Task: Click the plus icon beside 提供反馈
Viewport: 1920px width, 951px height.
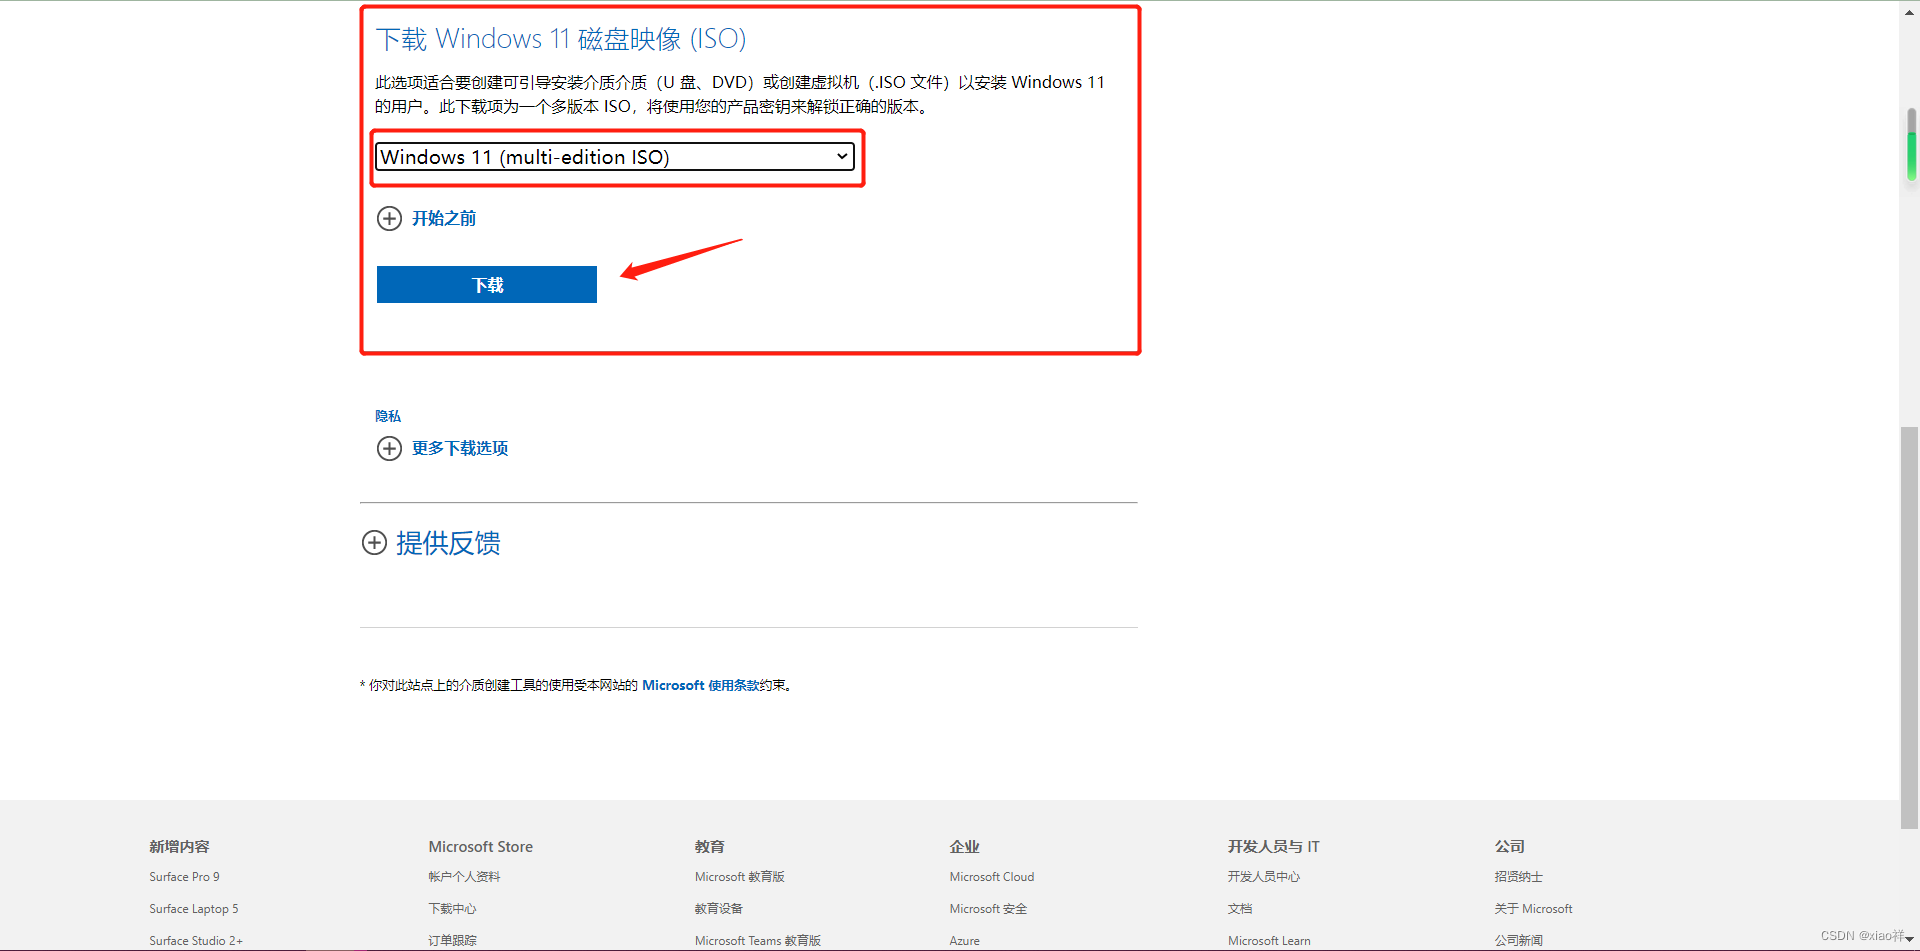Action: 374,542
